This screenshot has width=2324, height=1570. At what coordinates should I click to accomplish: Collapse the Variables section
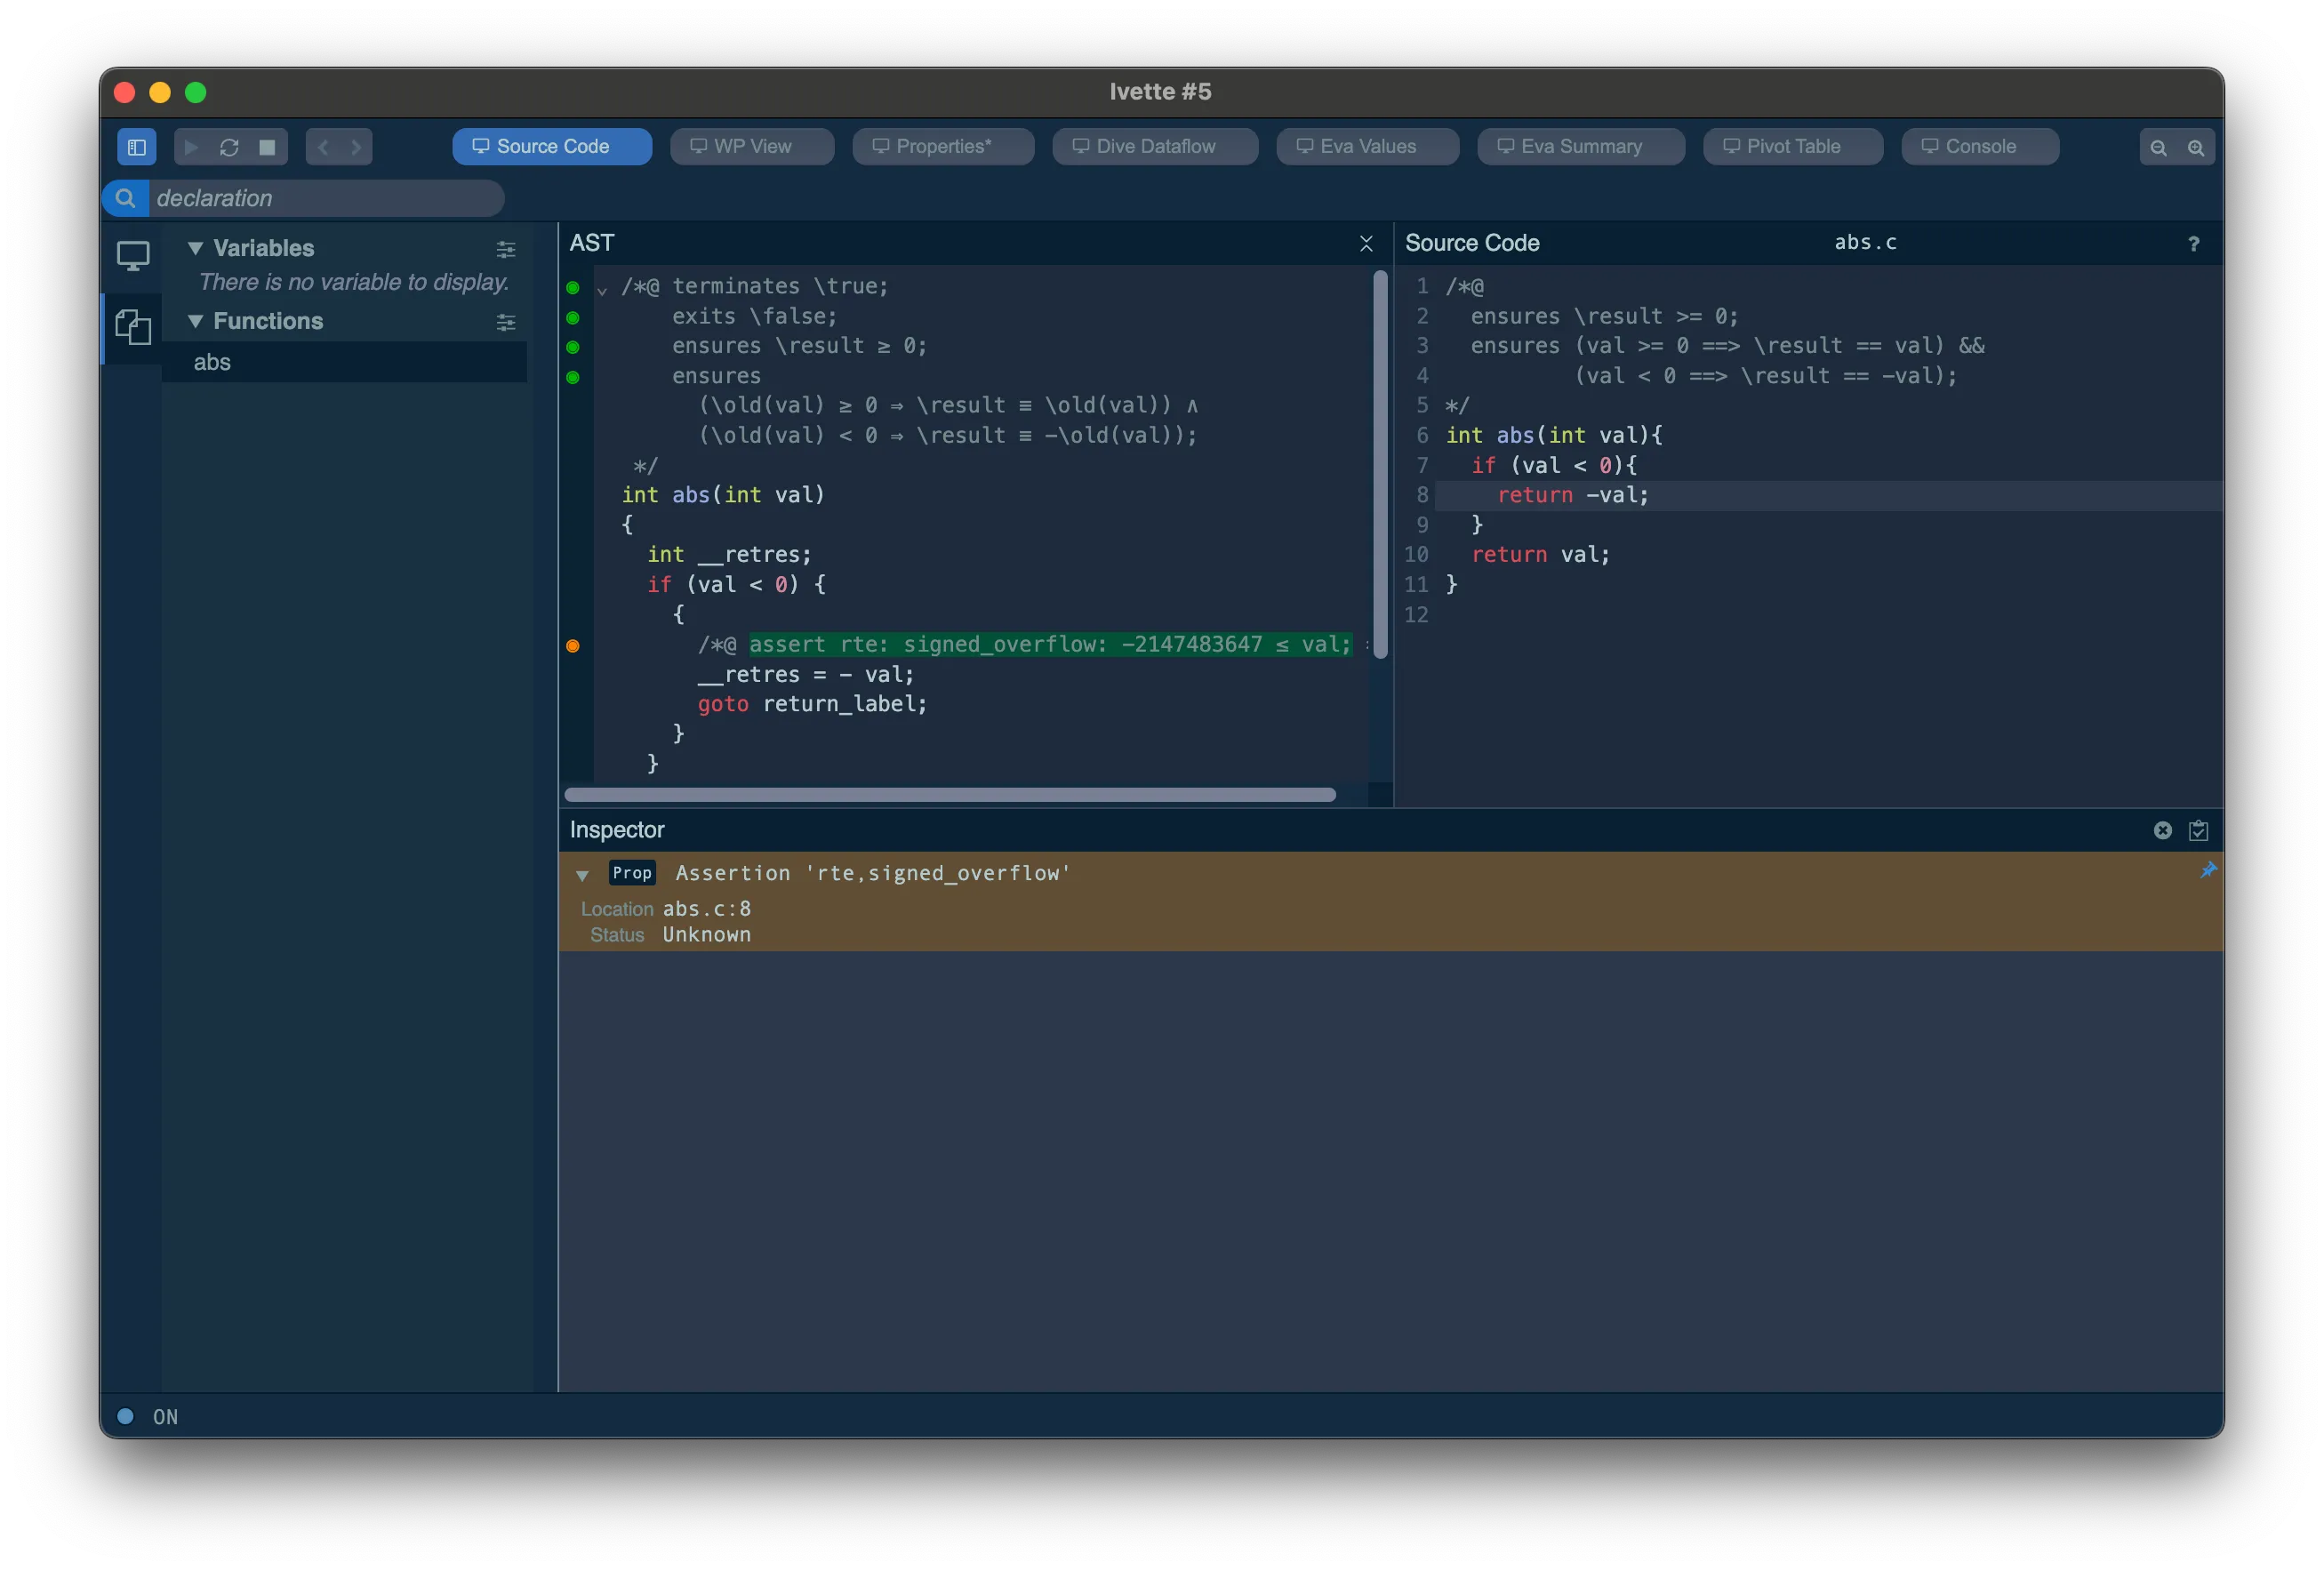coord(196,248)
